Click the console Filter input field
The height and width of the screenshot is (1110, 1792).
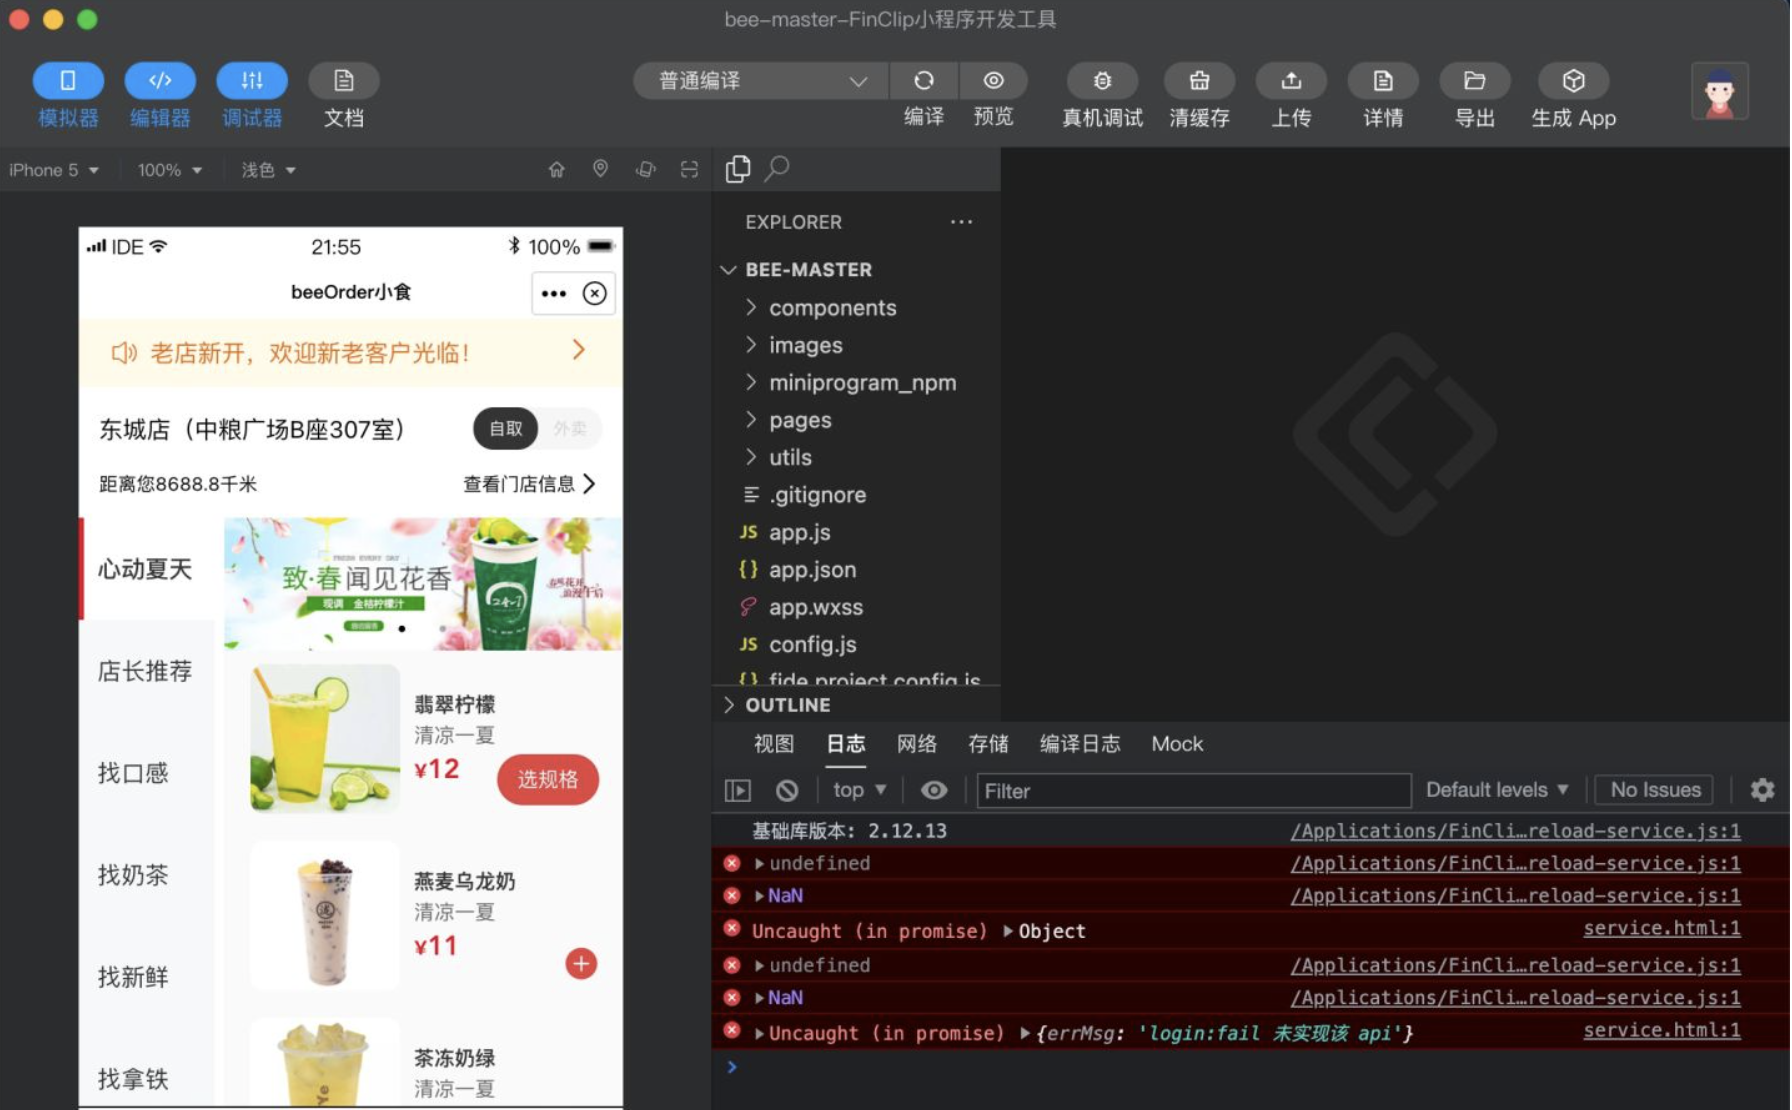[1194, 791]
